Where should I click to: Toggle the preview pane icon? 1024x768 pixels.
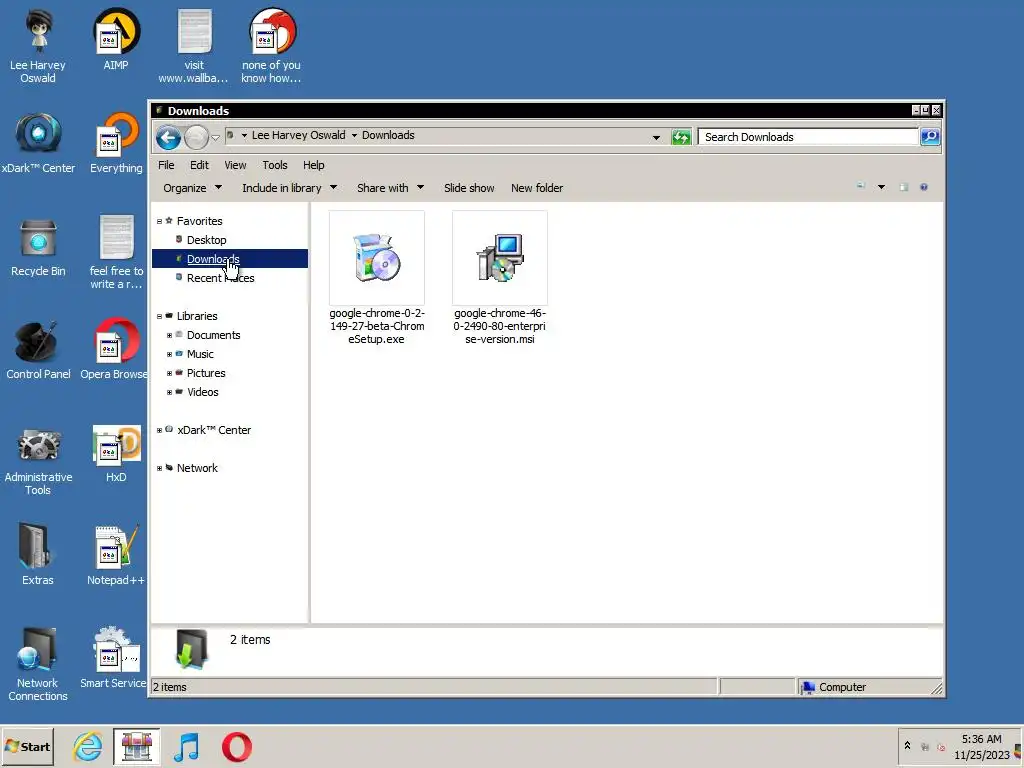(904, 187)
